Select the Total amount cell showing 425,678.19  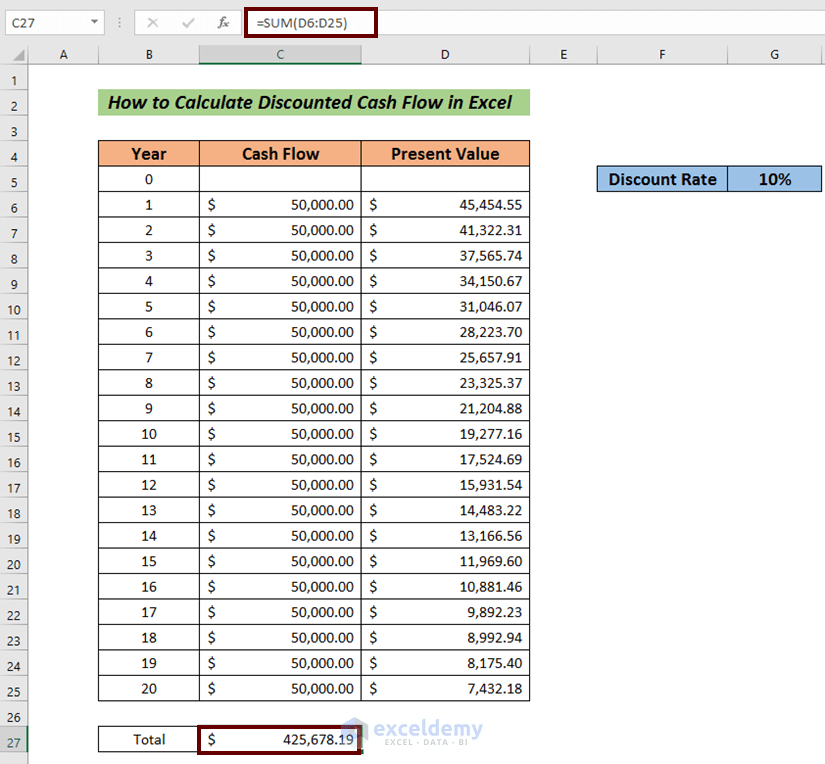[x=280, y=739]
